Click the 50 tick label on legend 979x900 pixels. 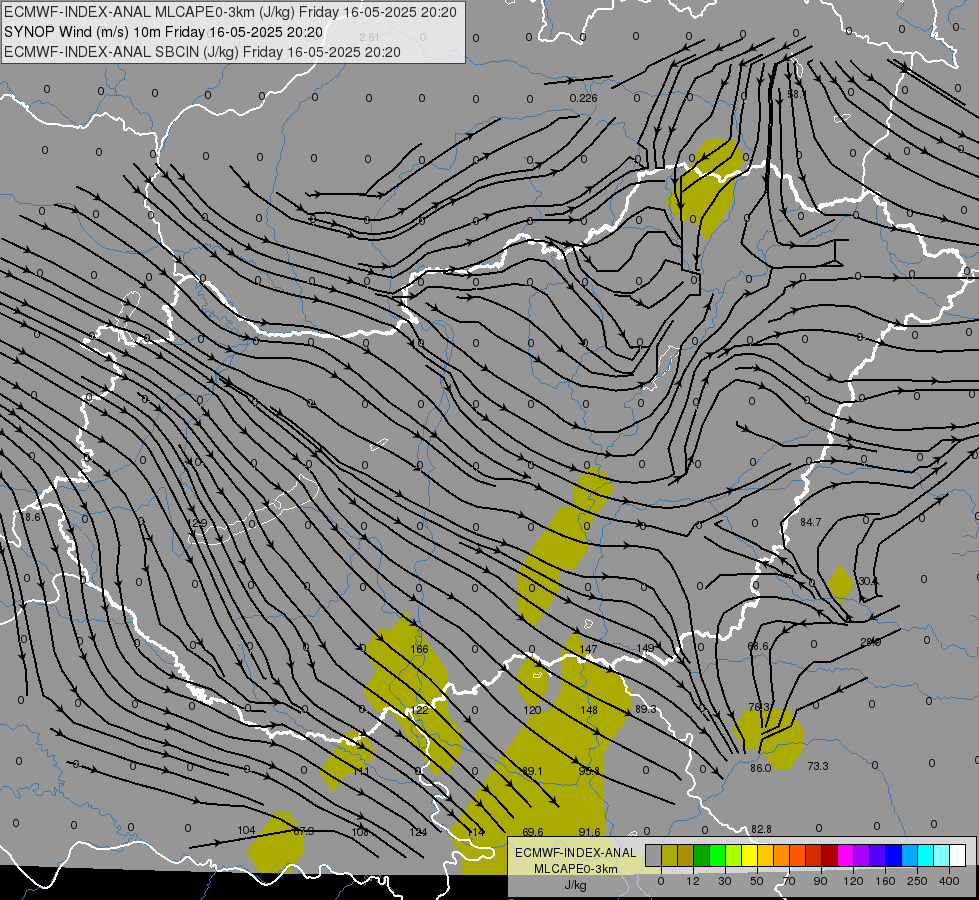pyautogui.click(x=757, y=881)
